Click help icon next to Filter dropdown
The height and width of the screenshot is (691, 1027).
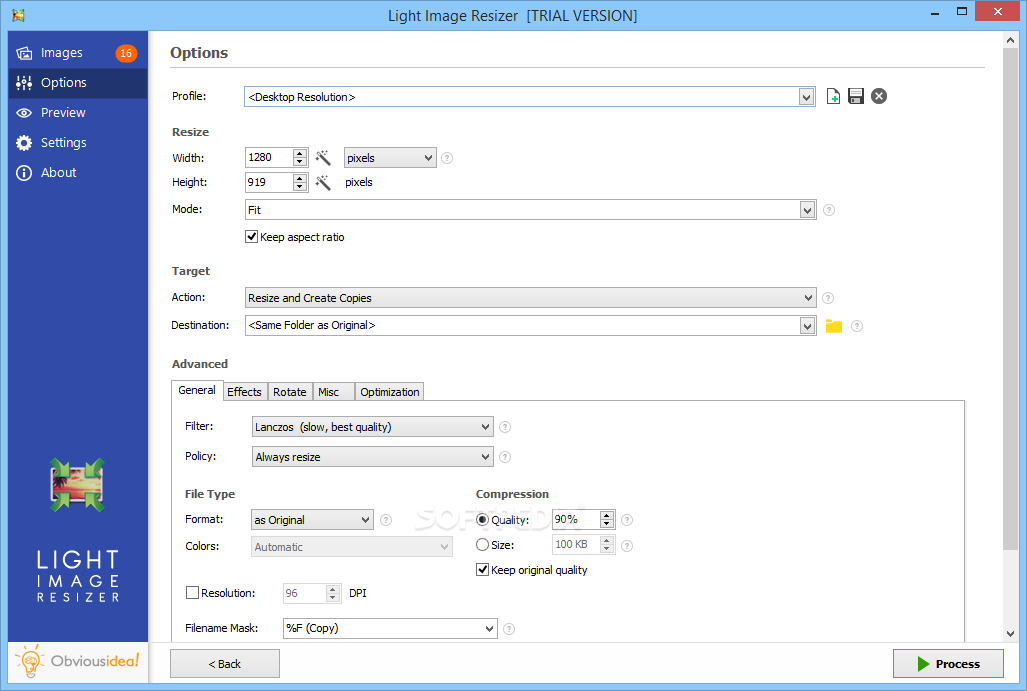(505, 427)
